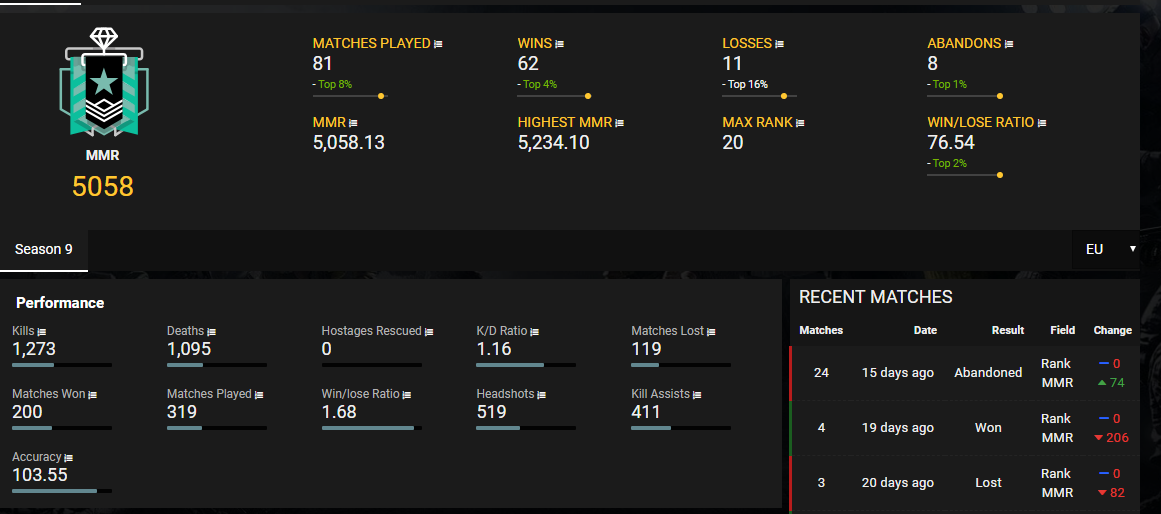Click the Accuracy progress bar
Image resolution: width=1161 pixels, height=514 pixels.
click(62, 491)
